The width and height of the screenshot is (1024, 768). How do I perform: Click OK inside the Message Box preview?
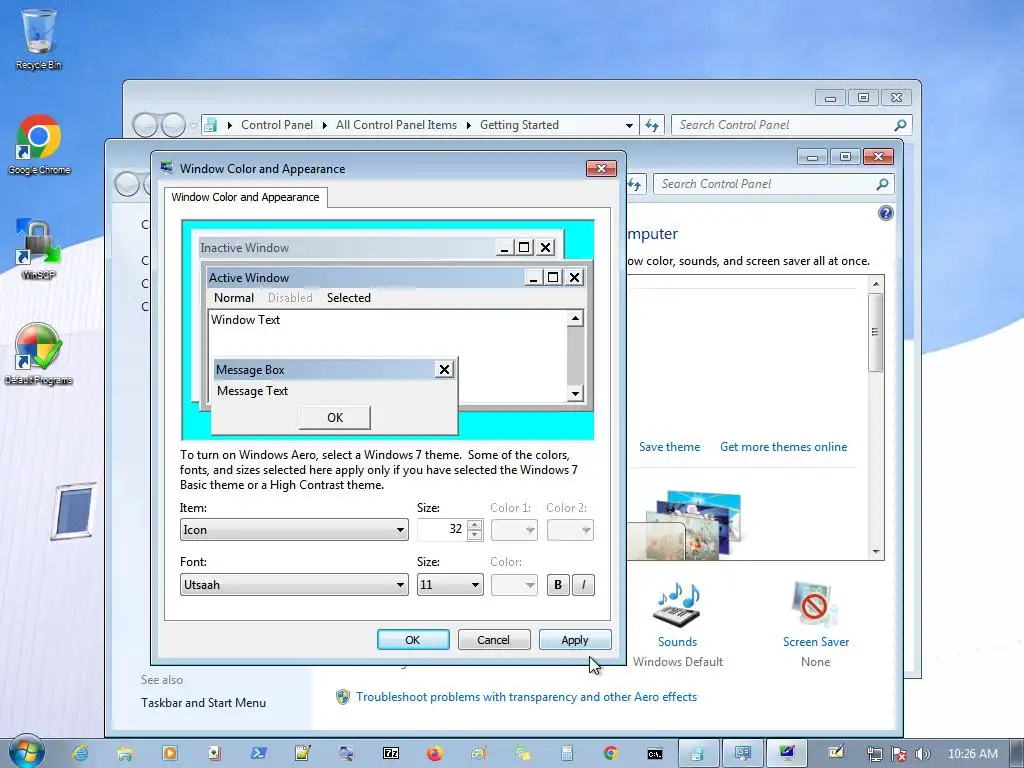335,417
